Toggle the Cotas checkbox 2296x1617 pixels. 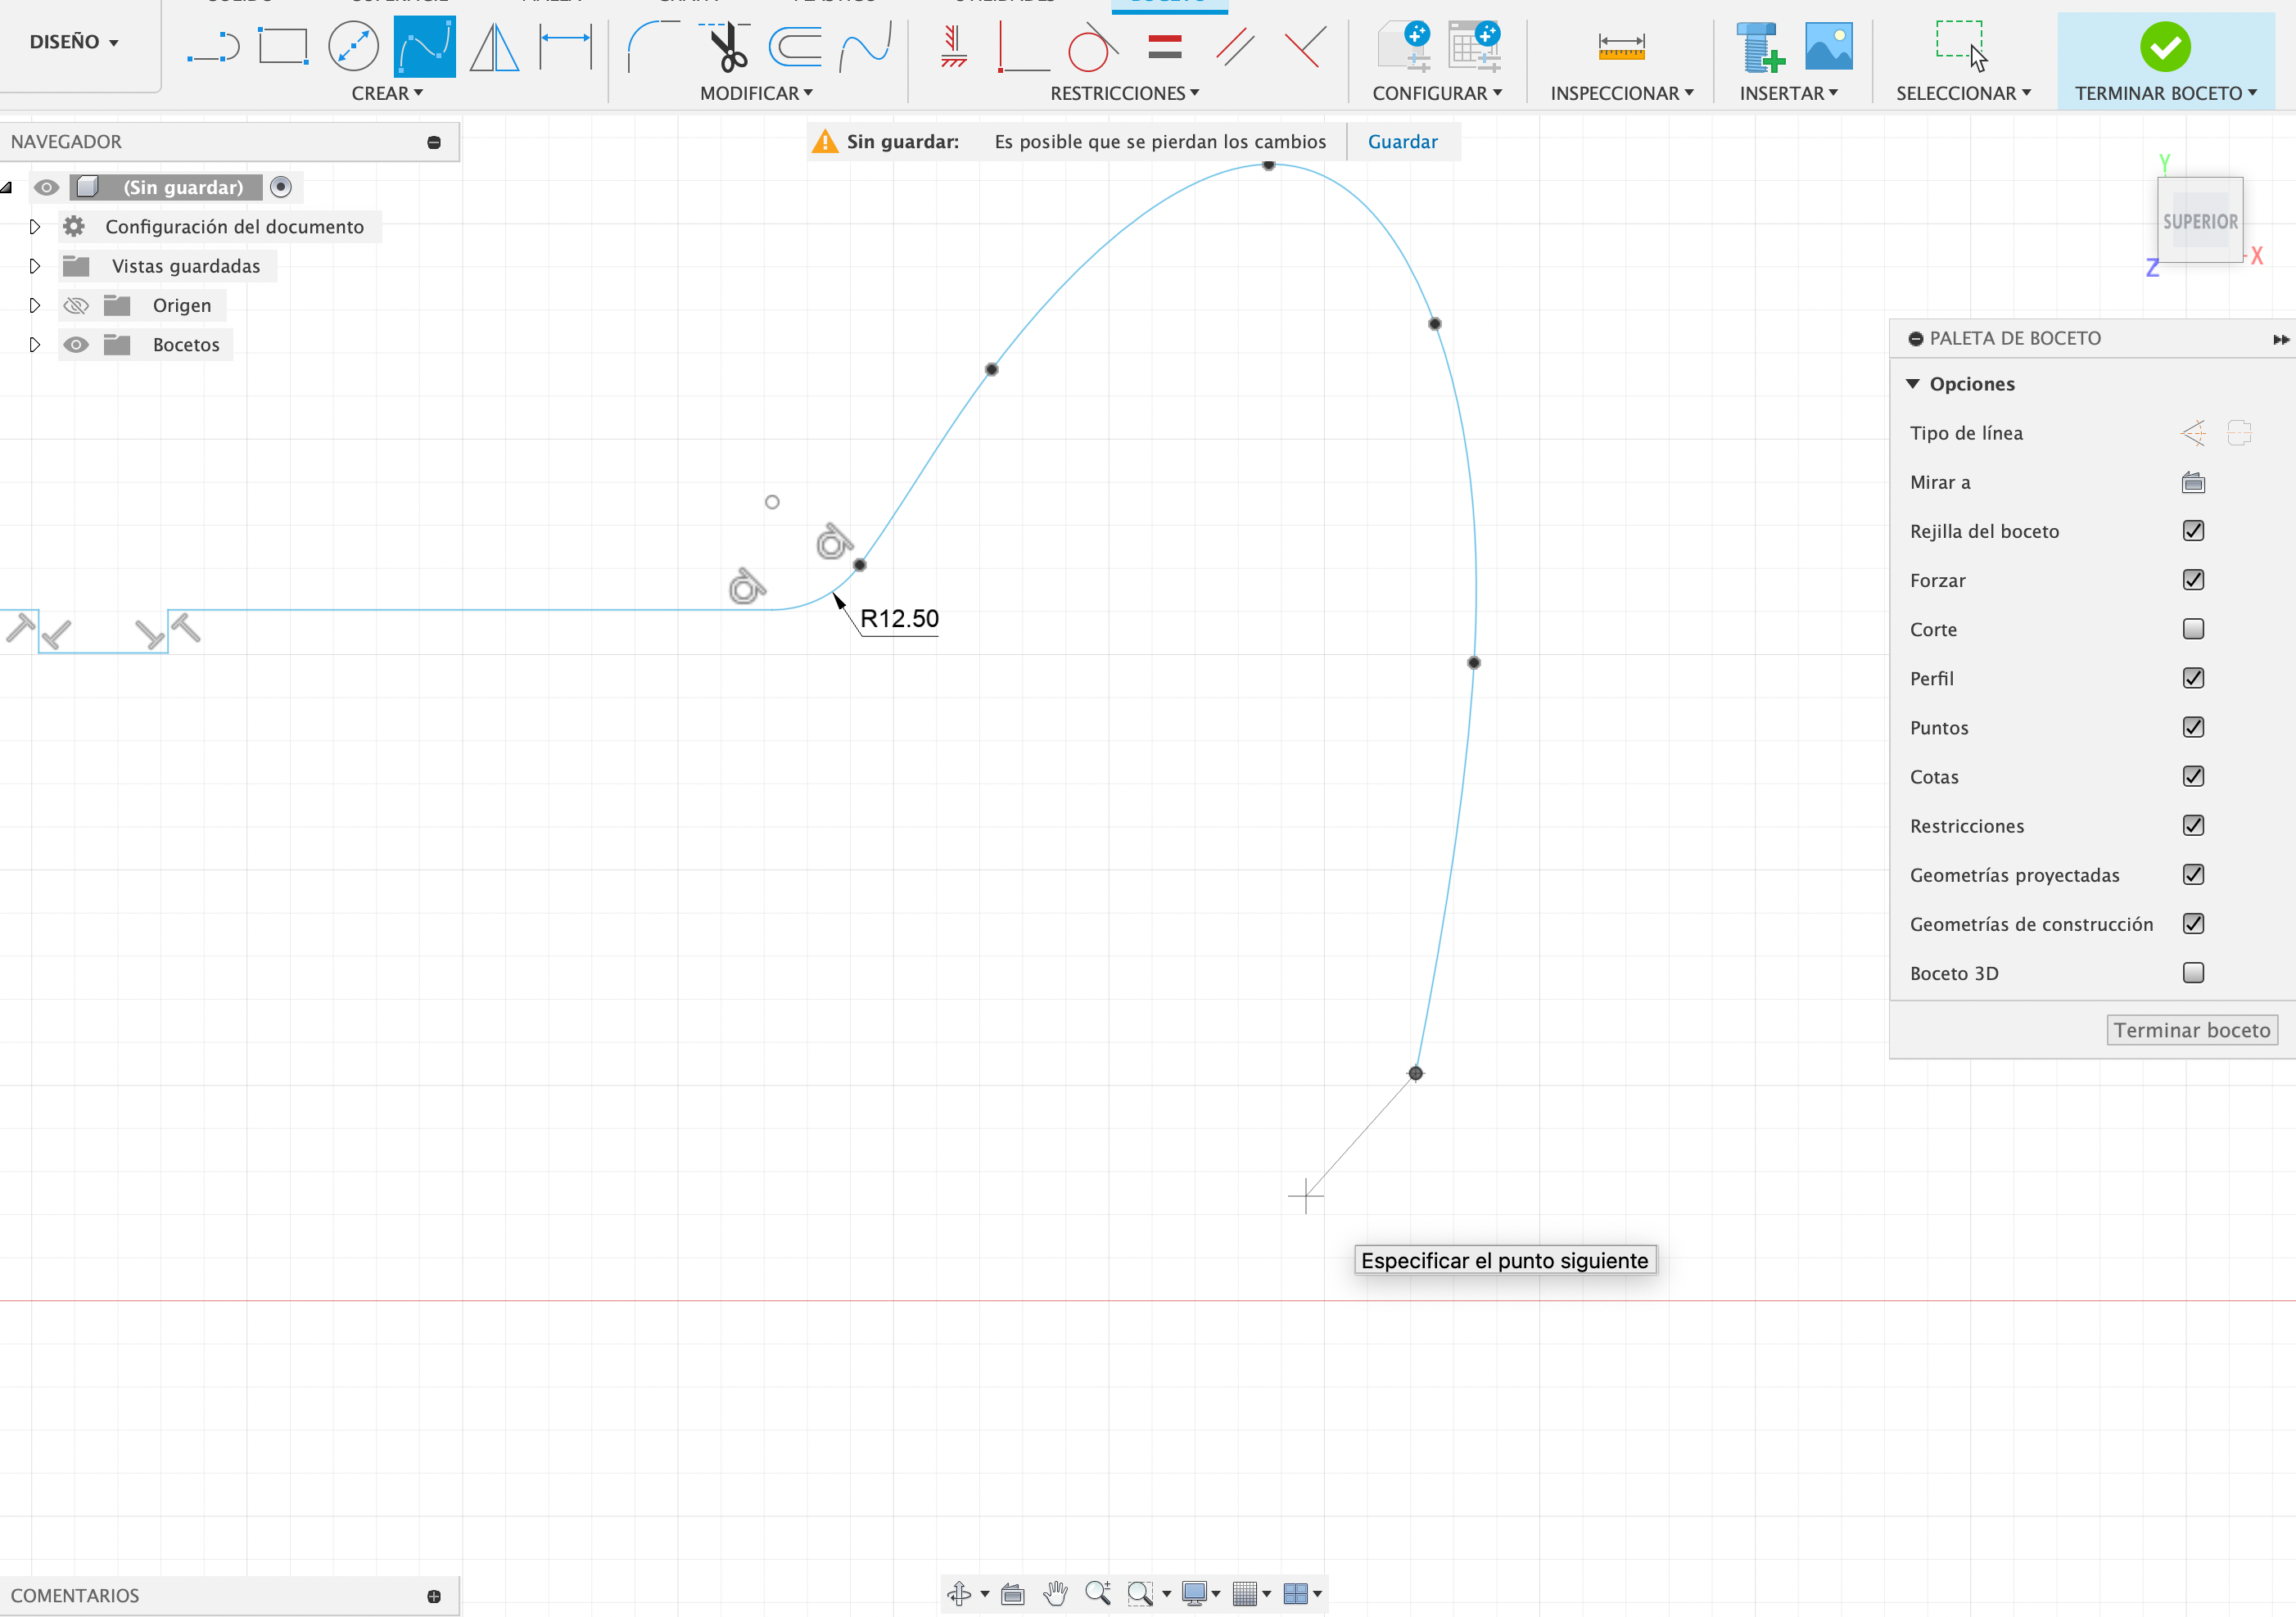point(2193,776)
